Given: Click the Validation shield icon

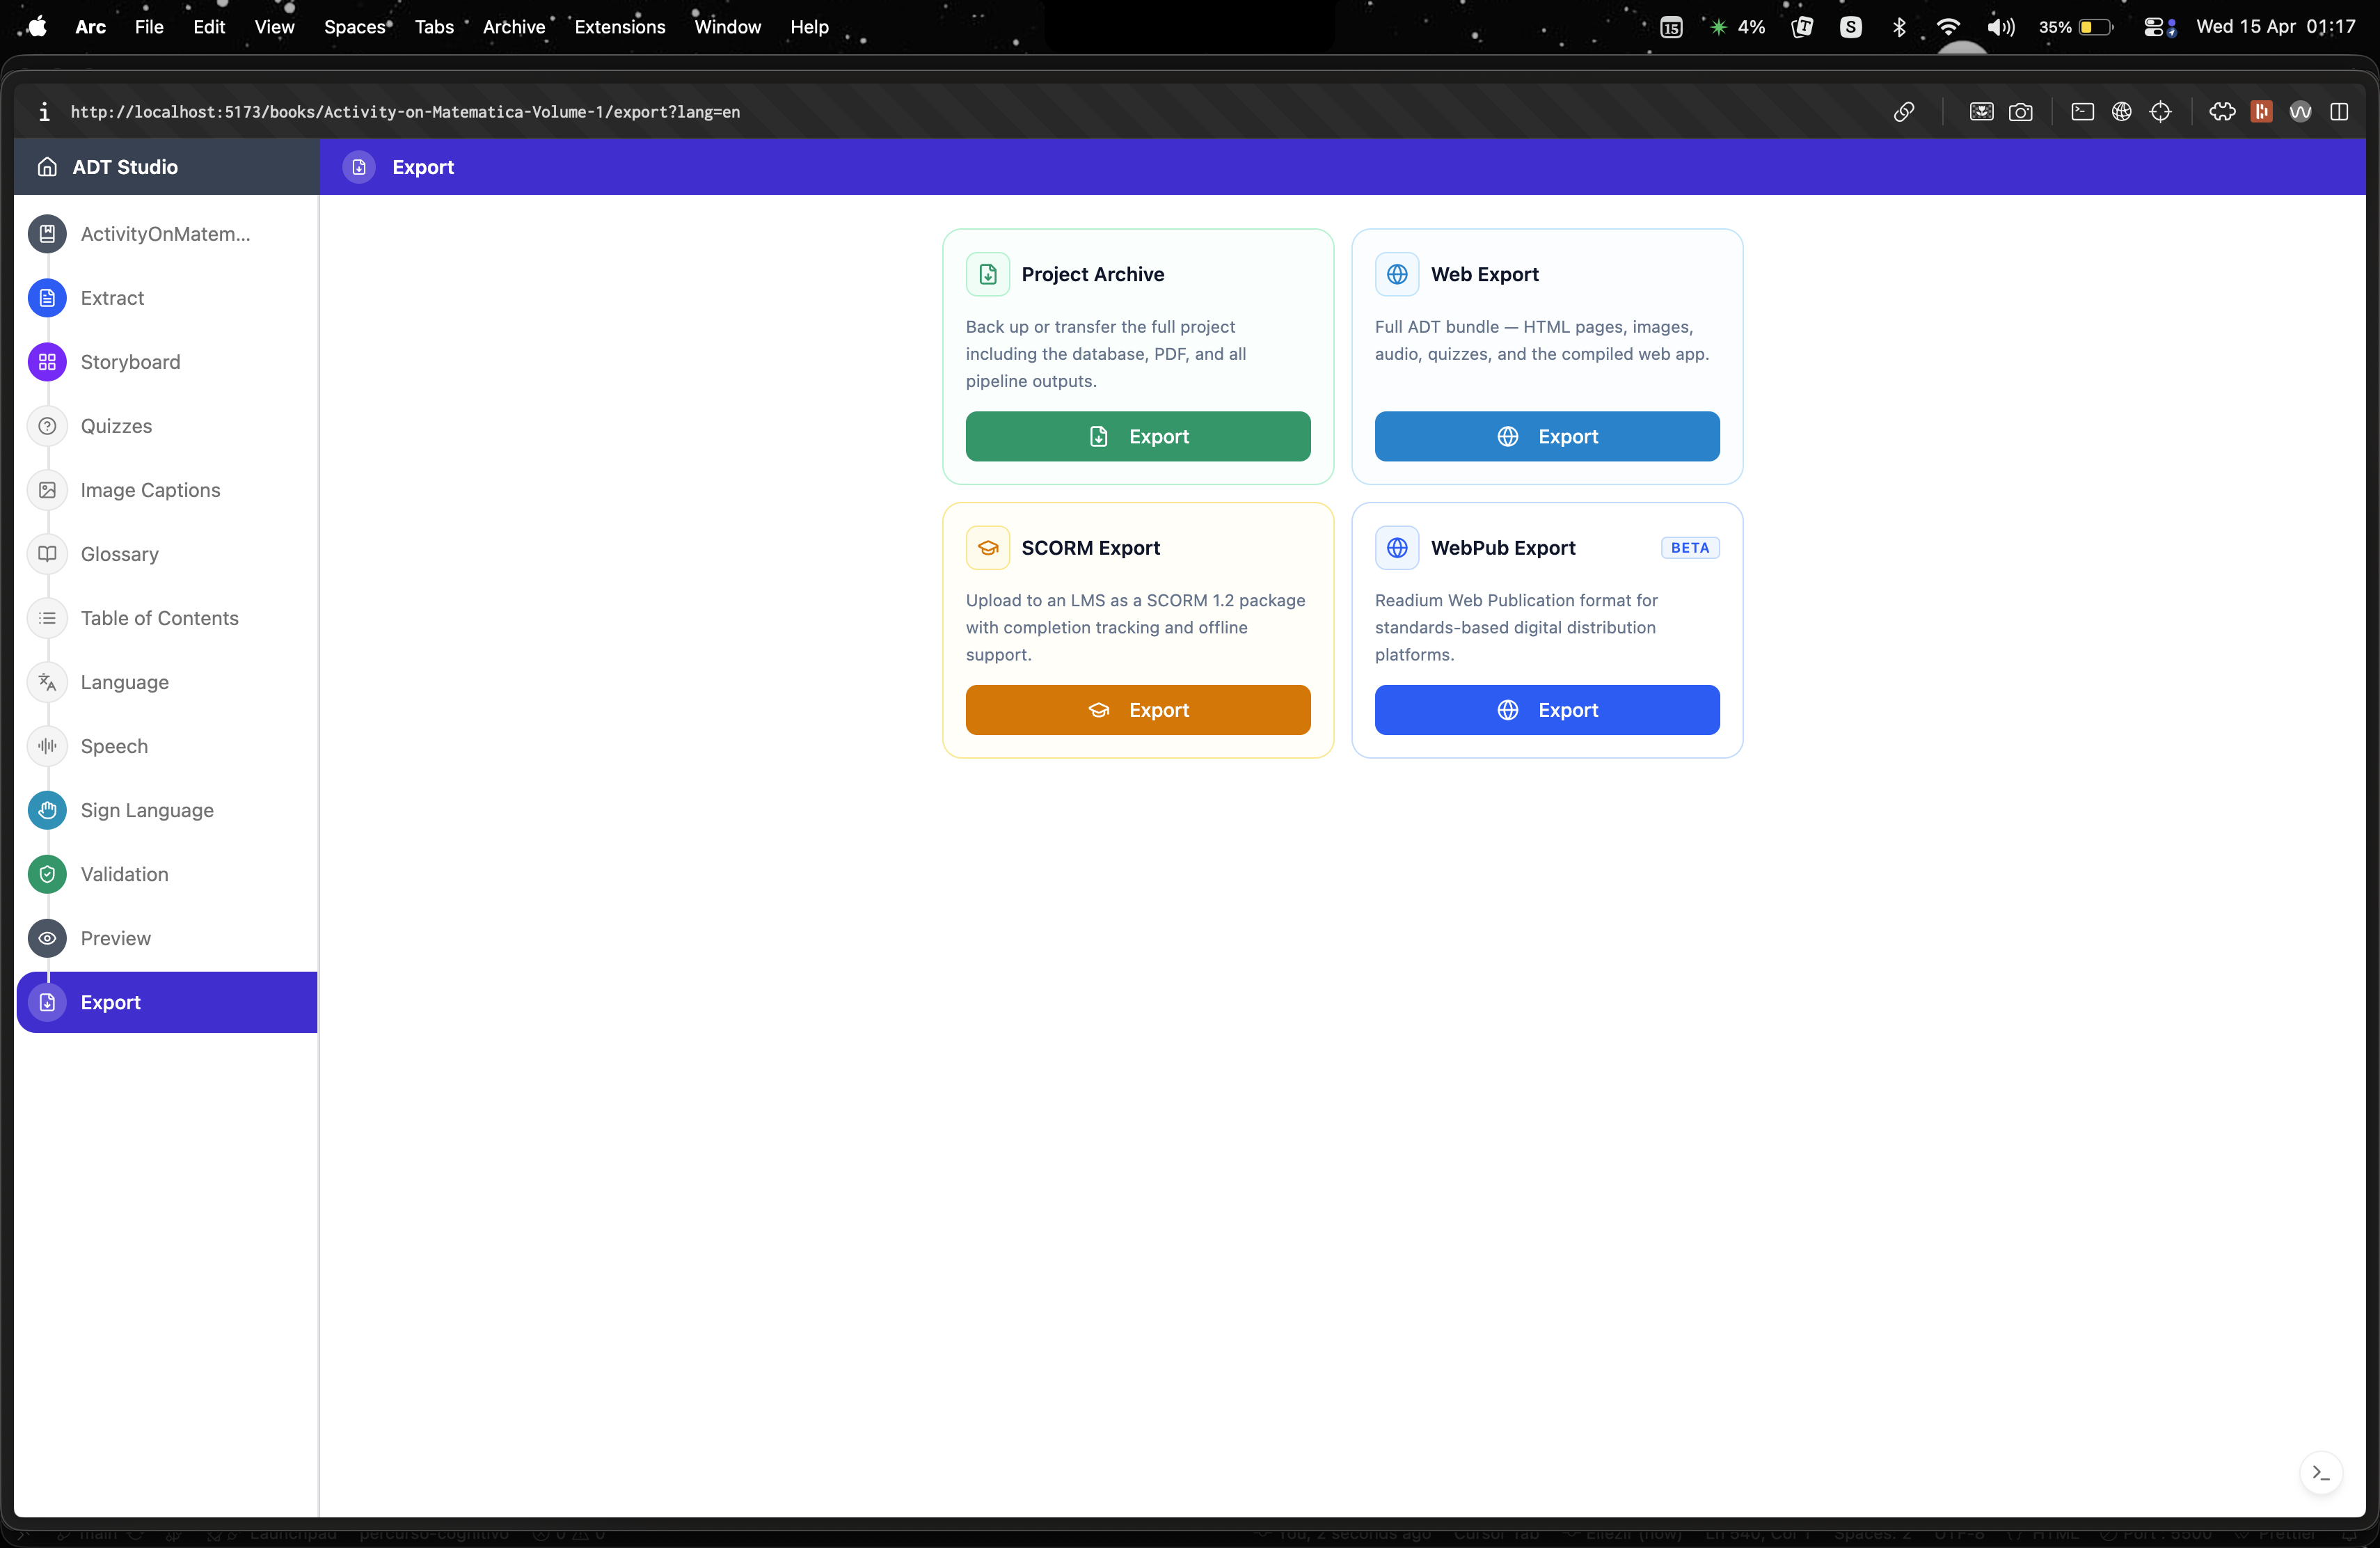Looking at the screenshot, I should 47,874.
